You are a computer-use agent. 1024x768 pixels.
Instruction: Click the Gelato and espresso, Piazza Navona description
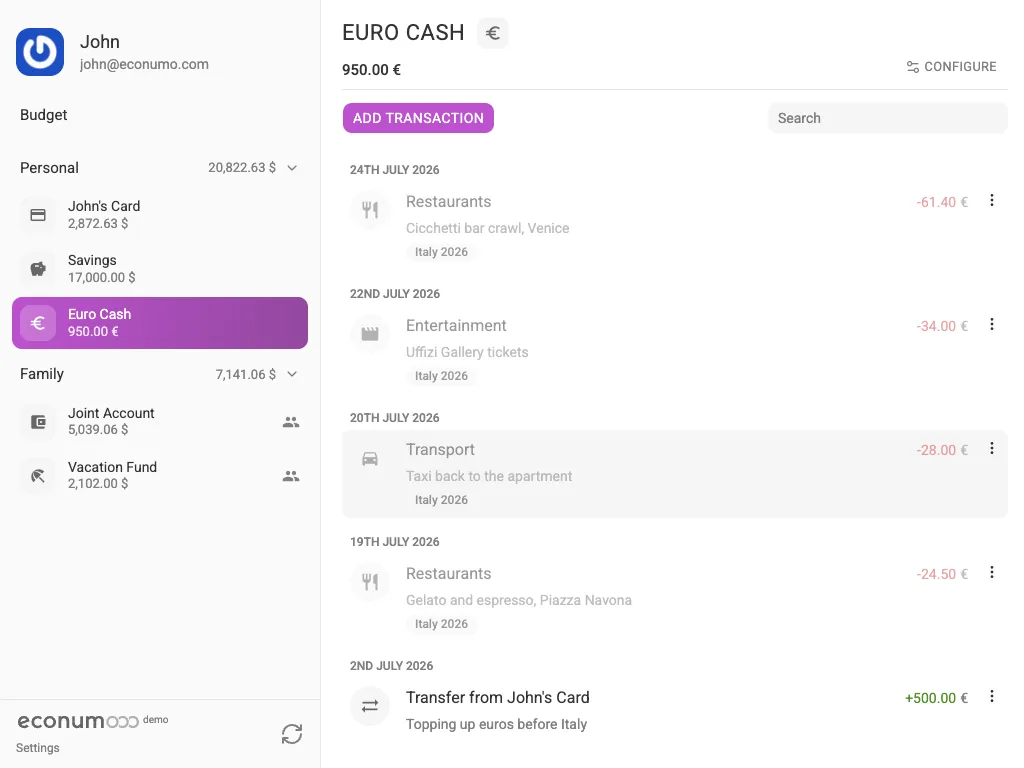click(519, 600)
